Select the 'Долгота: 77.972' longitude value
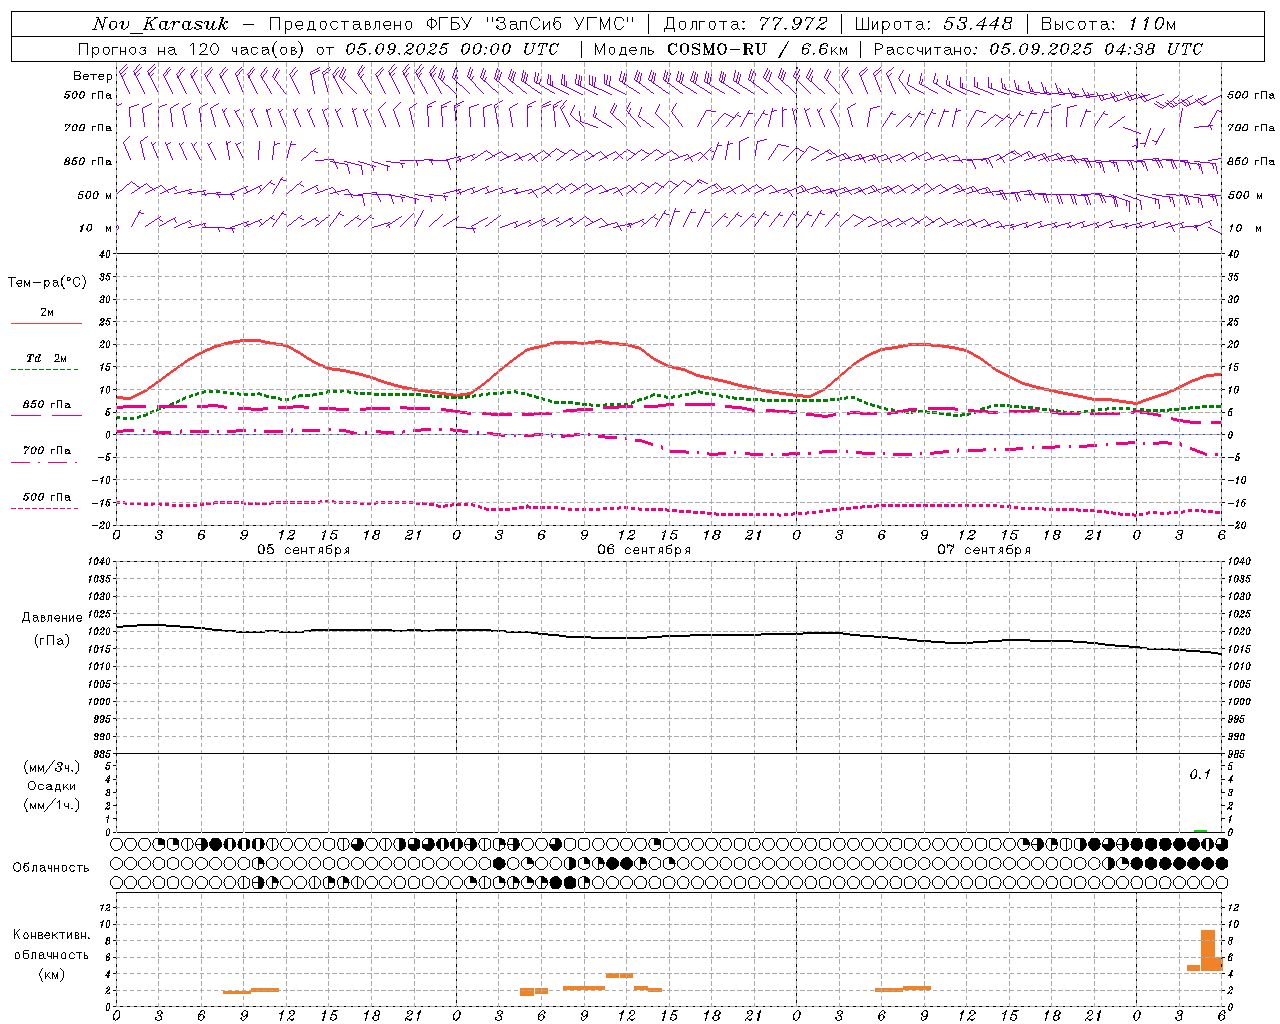 tap(746, 24)
